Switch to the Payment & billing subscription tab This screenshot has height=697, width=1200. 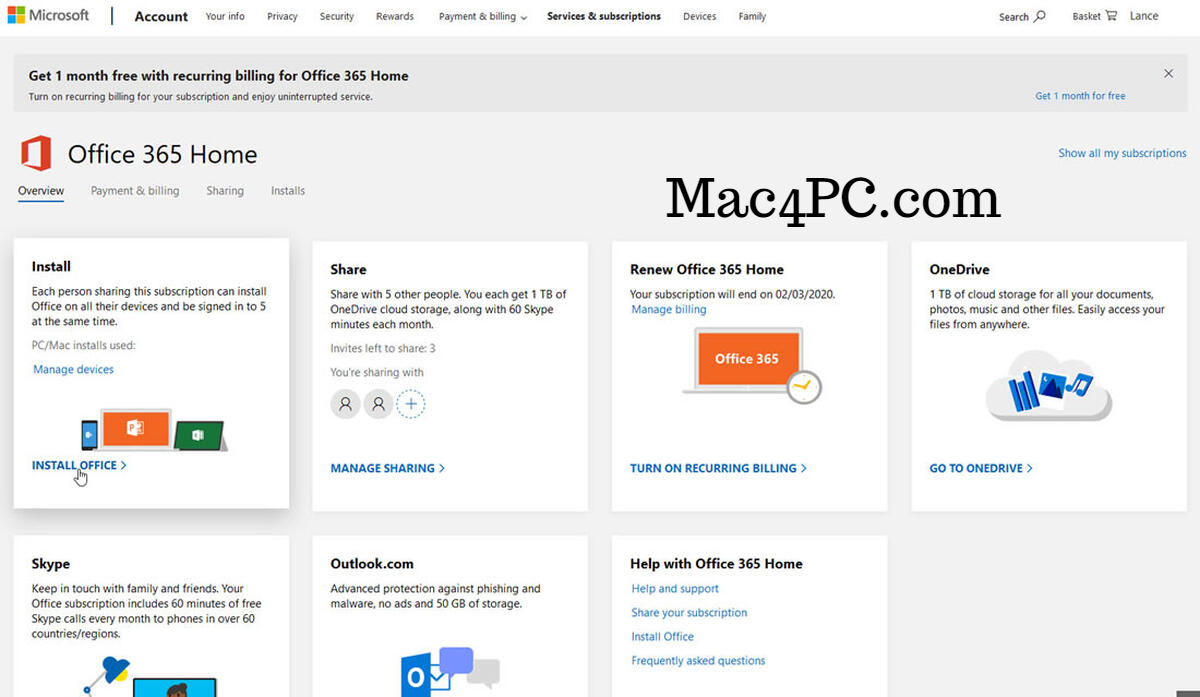tap(135, 191)
